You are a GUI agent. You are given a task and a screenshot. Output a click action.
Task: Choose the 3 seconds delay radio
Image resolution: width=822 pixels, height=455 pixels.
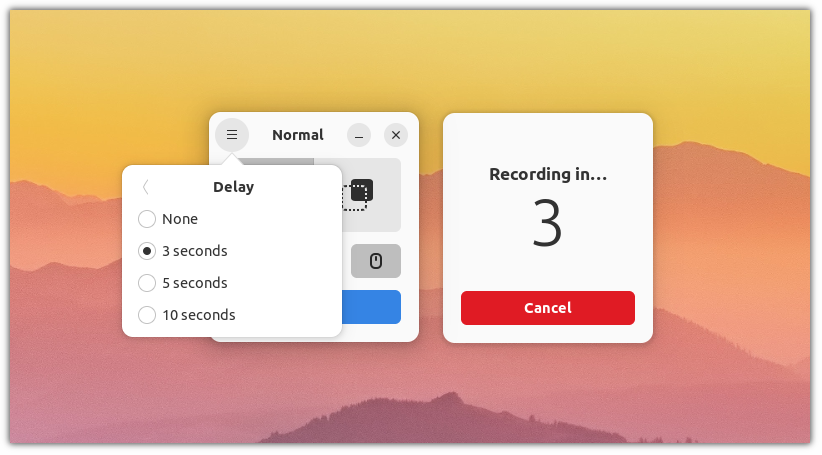pos(182,251)
